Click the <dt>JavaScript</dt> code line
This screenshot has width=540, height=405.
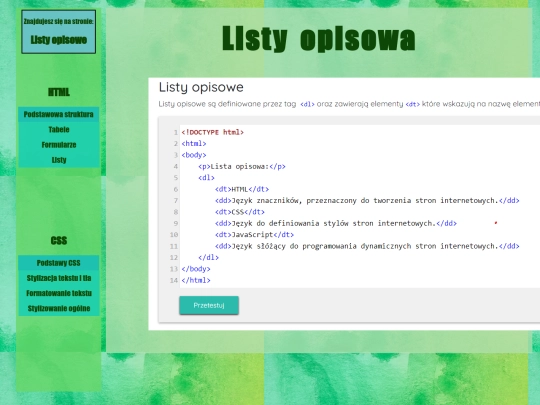(x=254, y=235)
